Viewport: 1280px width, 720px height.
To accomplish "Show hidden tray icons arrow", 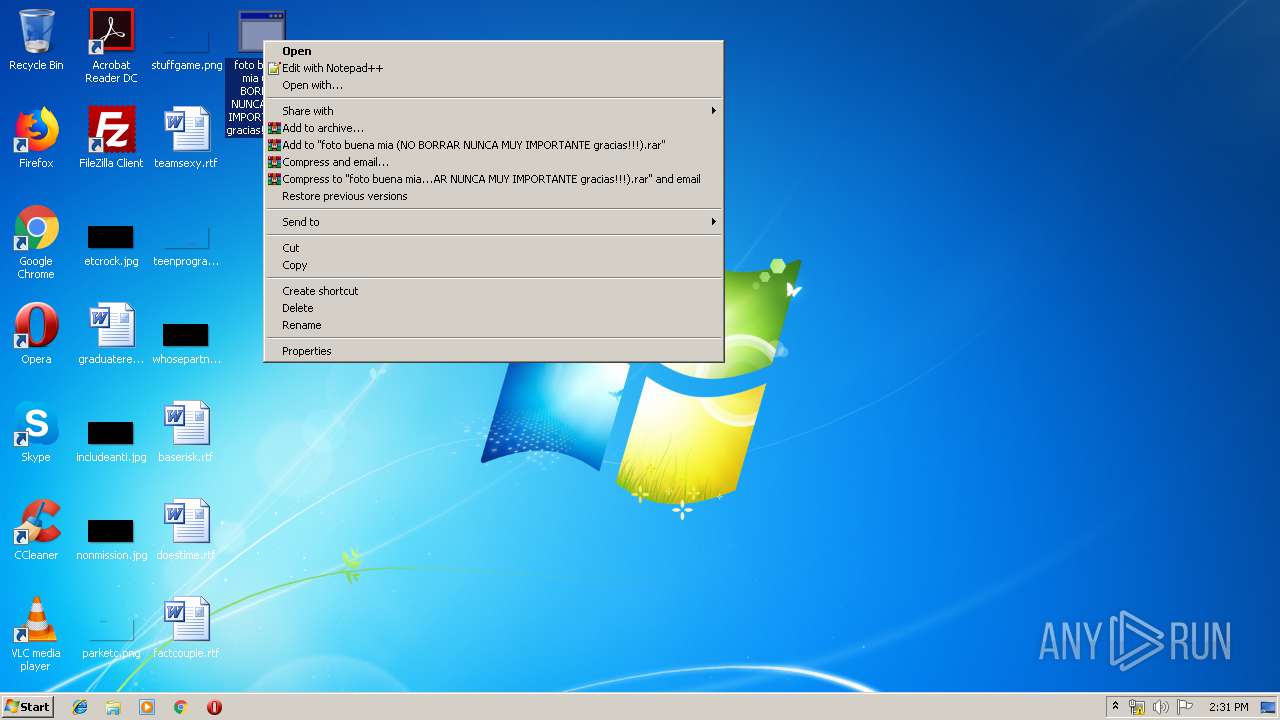I will coord(1115,707).
